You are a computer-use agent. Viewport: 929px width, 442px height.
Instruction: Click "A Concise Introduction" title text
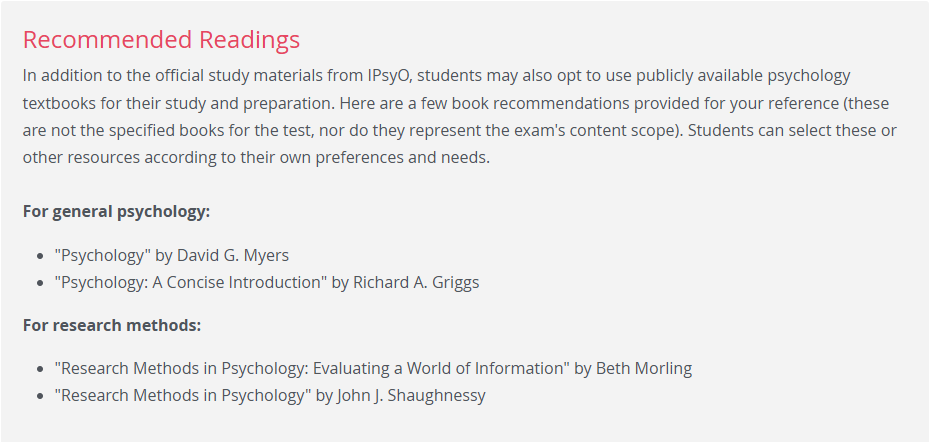coord(237,282)
